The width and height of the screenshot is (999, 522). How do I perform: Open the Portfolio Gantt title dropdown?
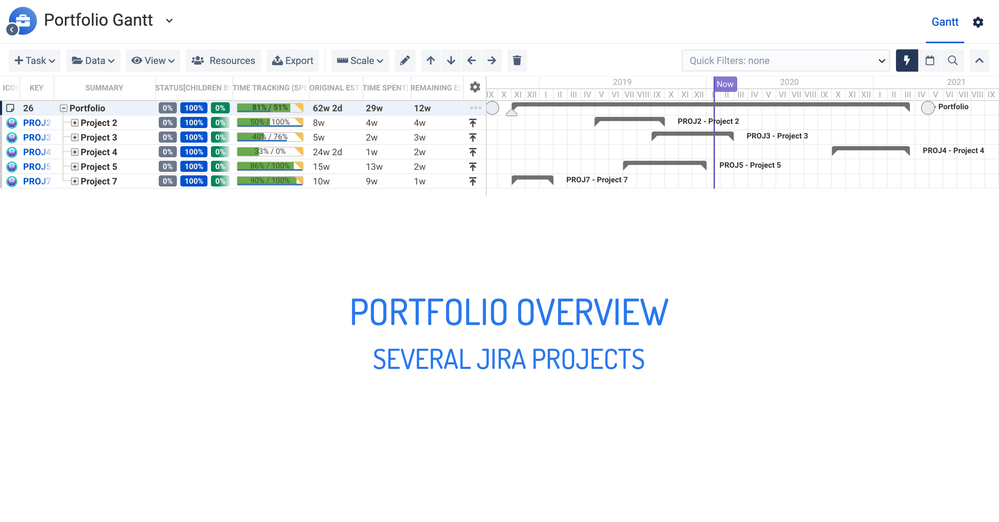click(x=169, y=20)
